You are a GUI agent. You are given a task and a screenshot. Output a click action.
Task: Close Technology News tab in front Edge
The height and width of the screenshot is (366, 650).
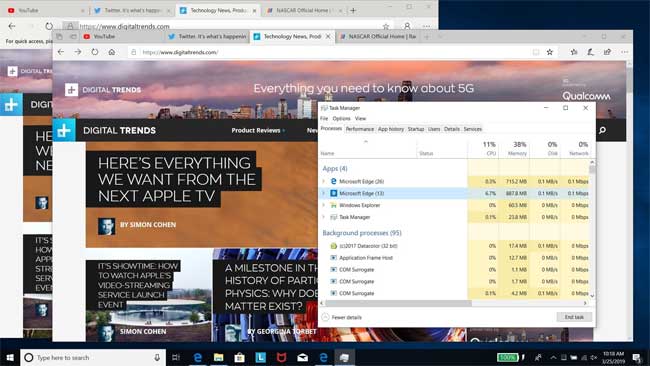(x=327, y=36)
